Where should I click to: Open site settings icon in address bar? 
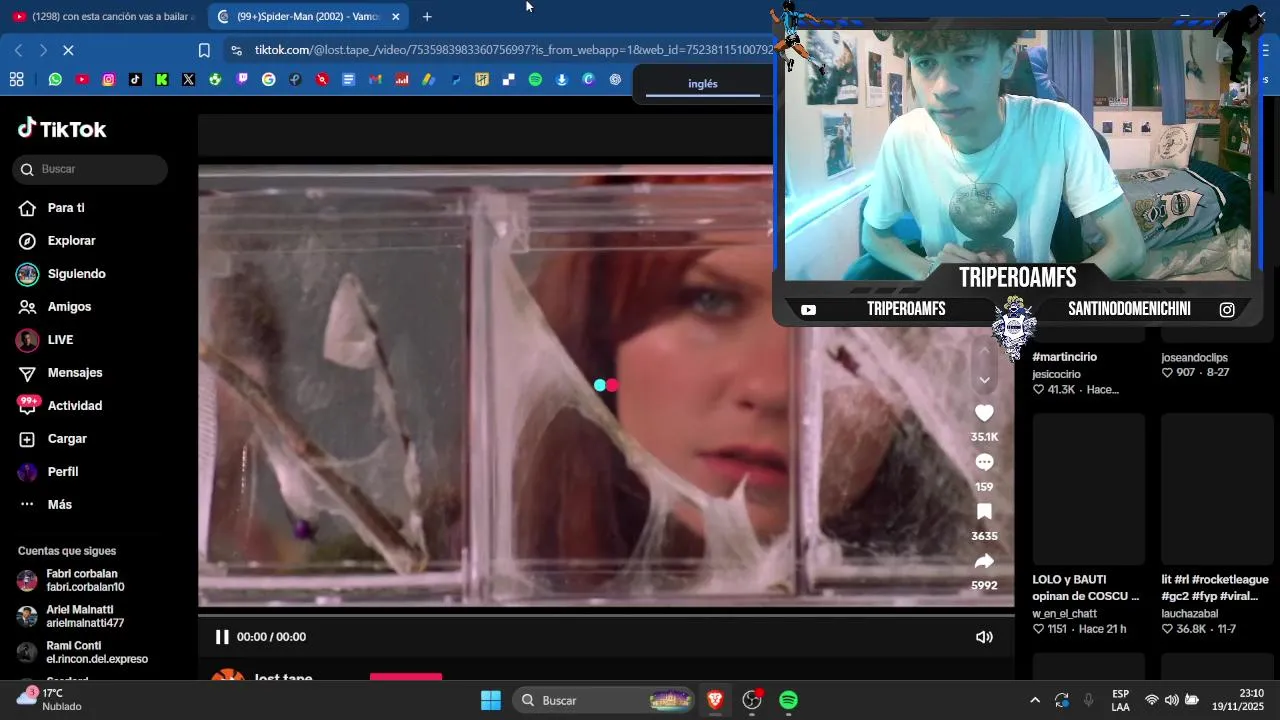pos(235,50)
